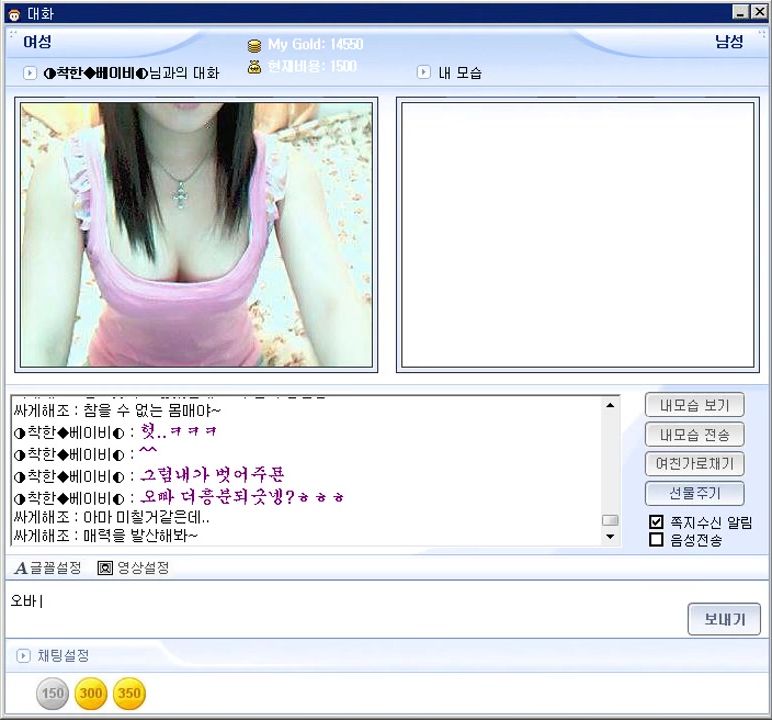Image resolution: width=772 pixels, height=720 pixels.
Task: Expand the 내 모습 panel arrow
Action: coord(424,72)
